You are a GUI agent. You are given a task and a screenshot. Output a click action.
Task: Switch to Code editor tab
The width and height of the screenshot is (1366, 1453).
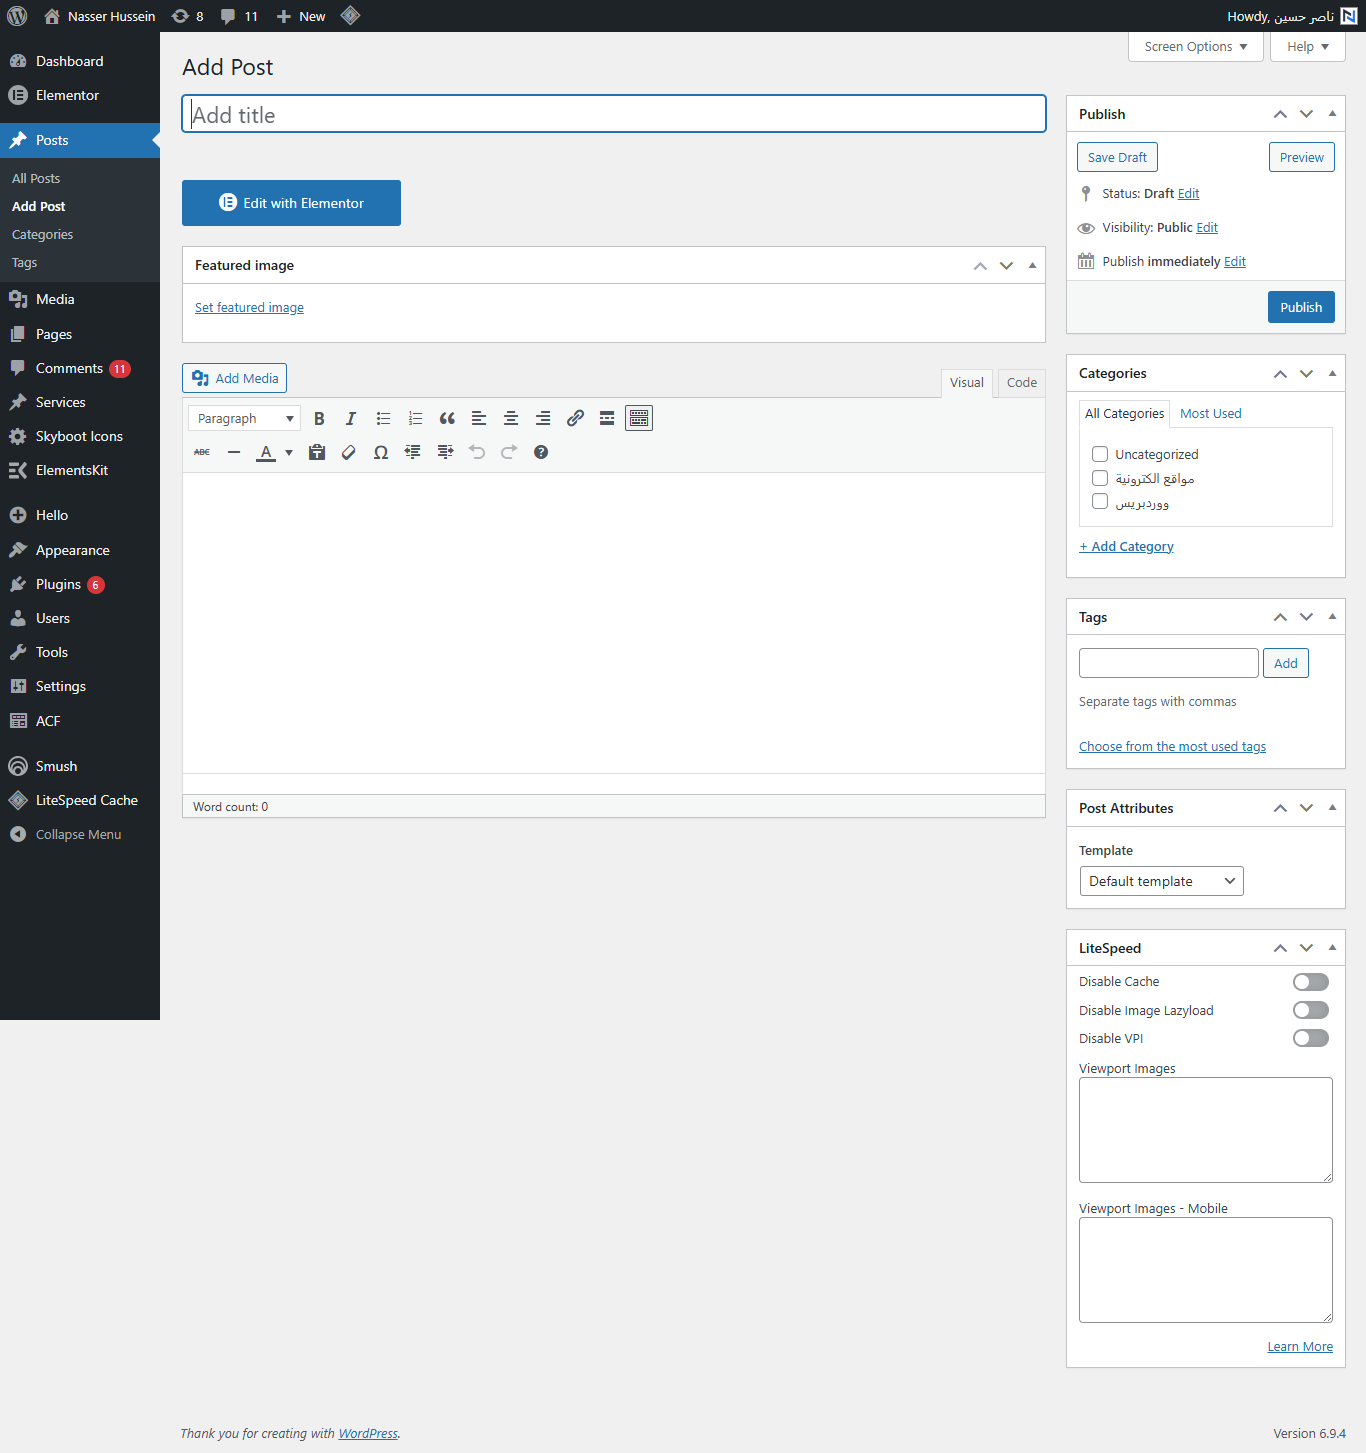[1022, 383]
